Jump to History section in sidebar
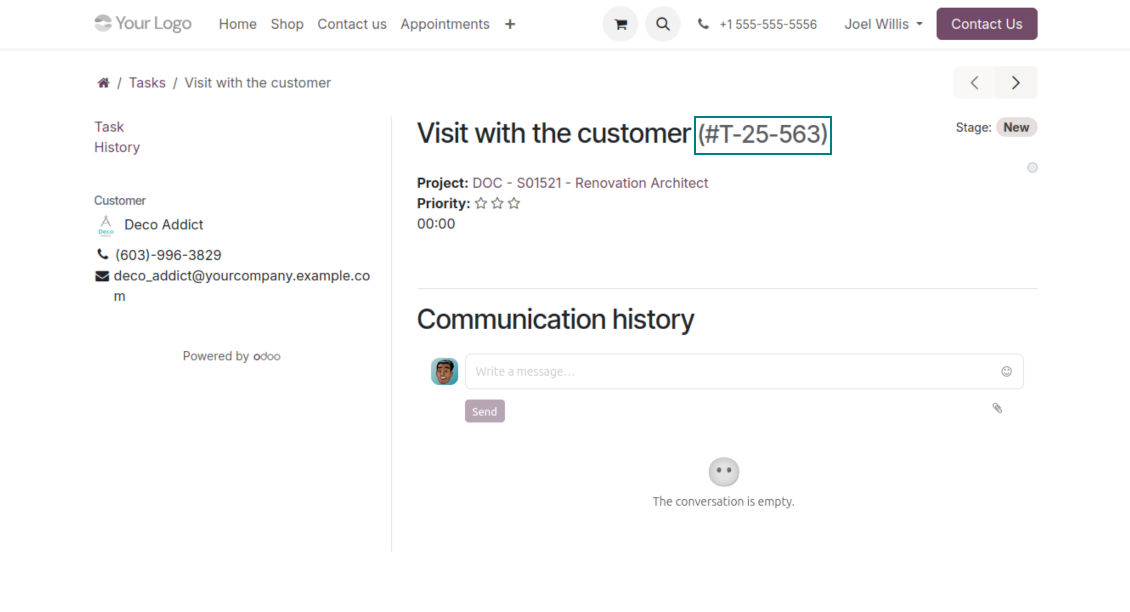This screenshot has height=612, width=1130. 117,147
